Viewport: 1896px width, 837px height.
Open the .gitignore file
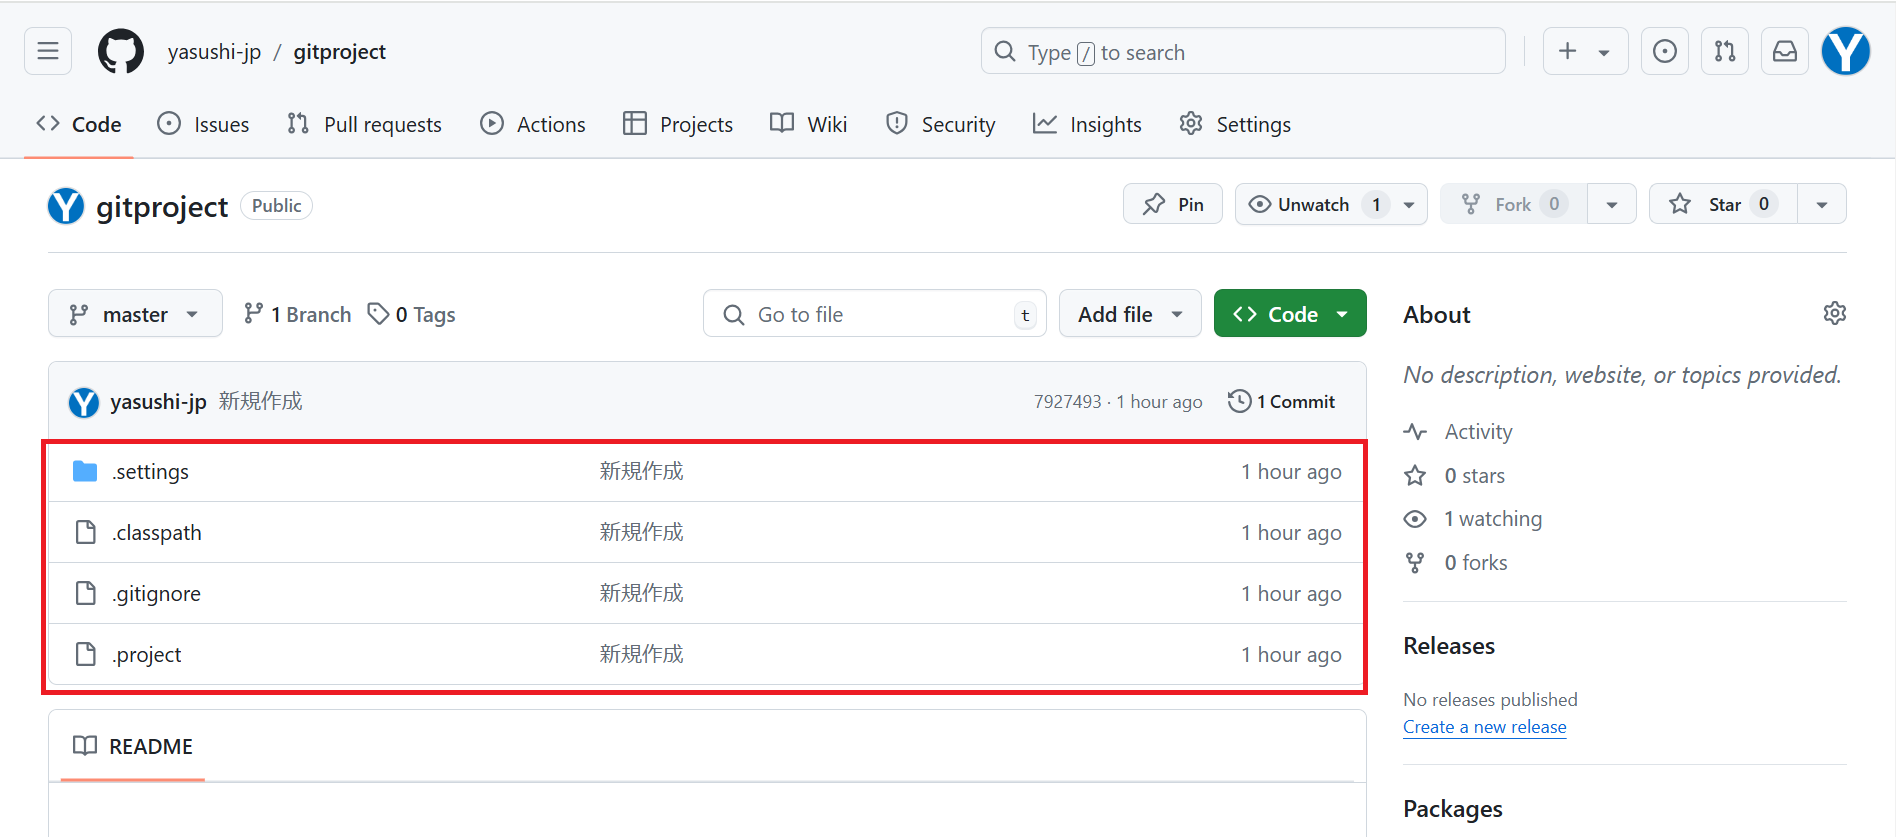coord(157,594)
